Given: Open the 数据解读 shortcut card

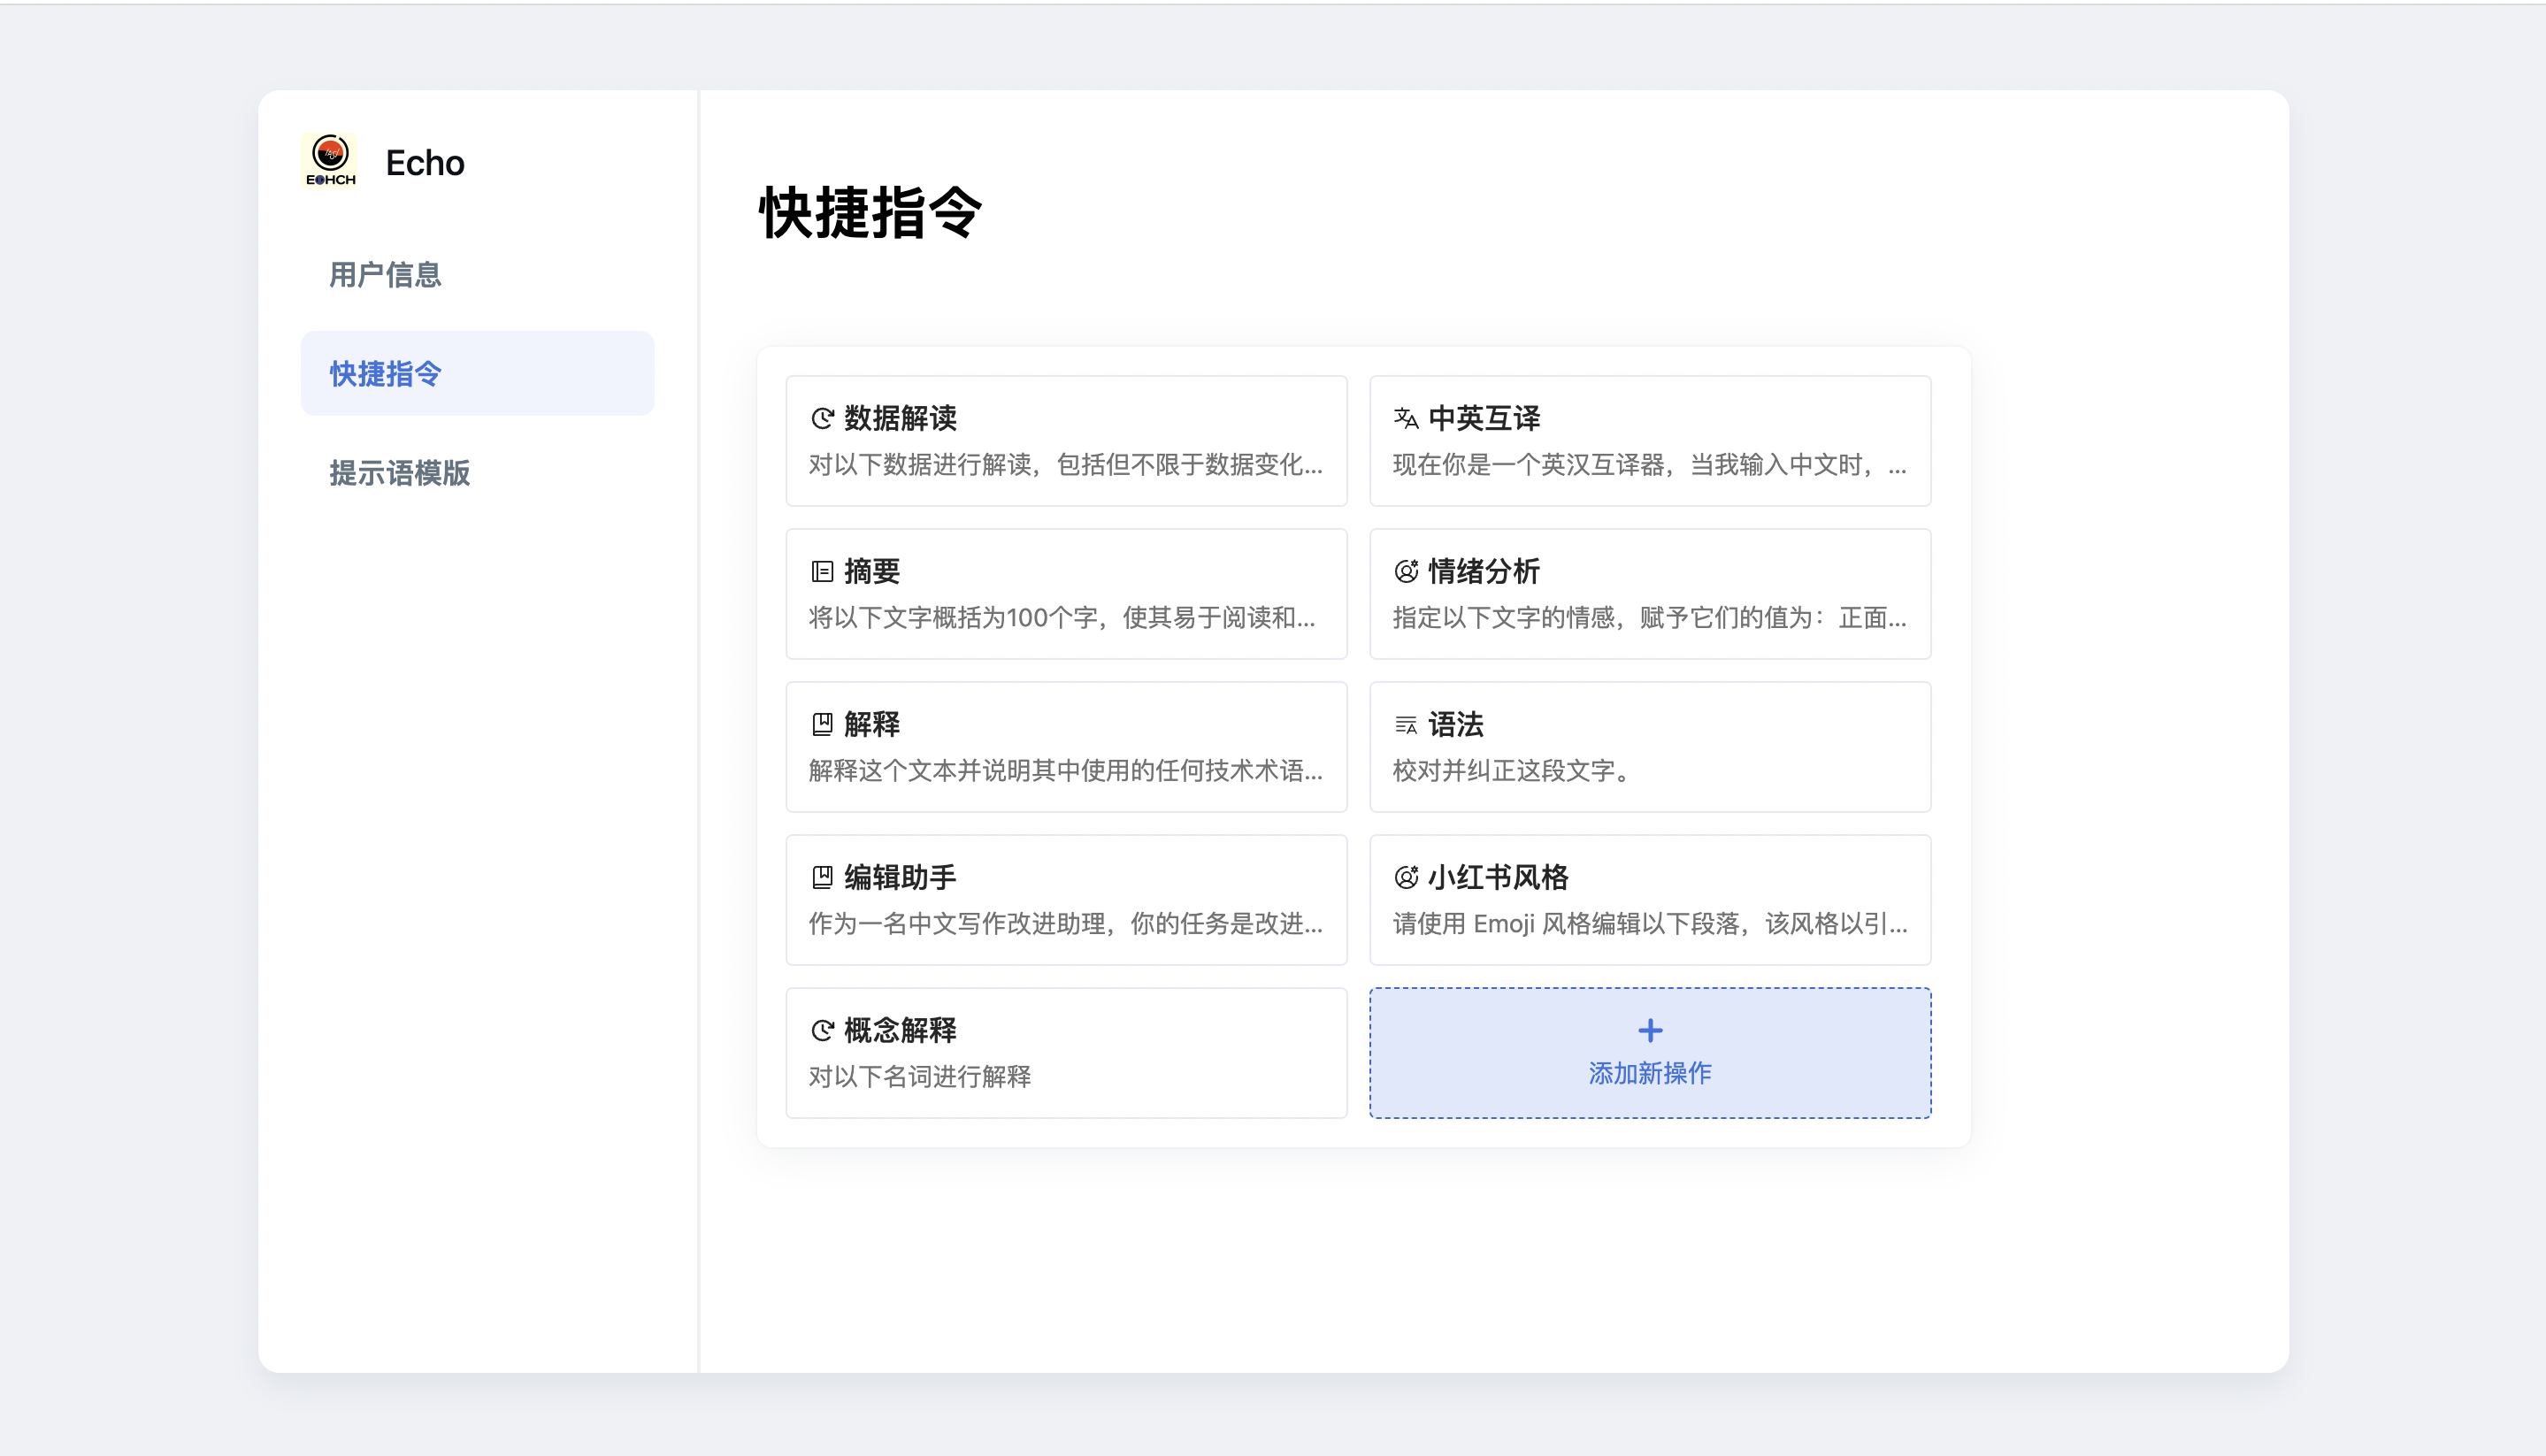Looking at the screenshot, I should 1066,441.
